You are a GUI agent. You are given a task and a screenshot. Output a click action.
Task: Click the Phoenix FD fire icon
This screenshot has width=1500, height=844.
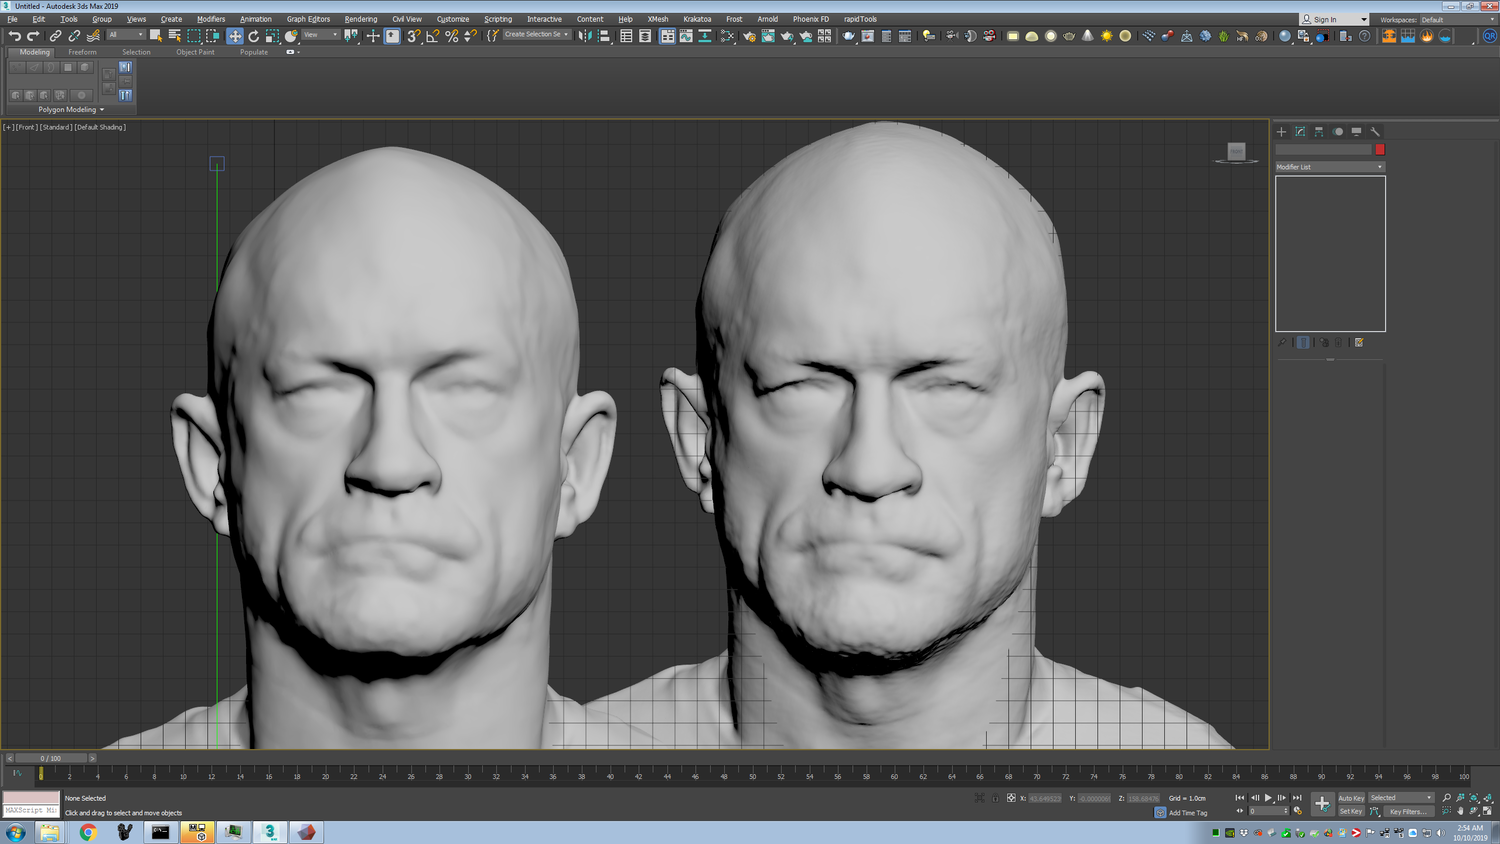point(1426,36)
